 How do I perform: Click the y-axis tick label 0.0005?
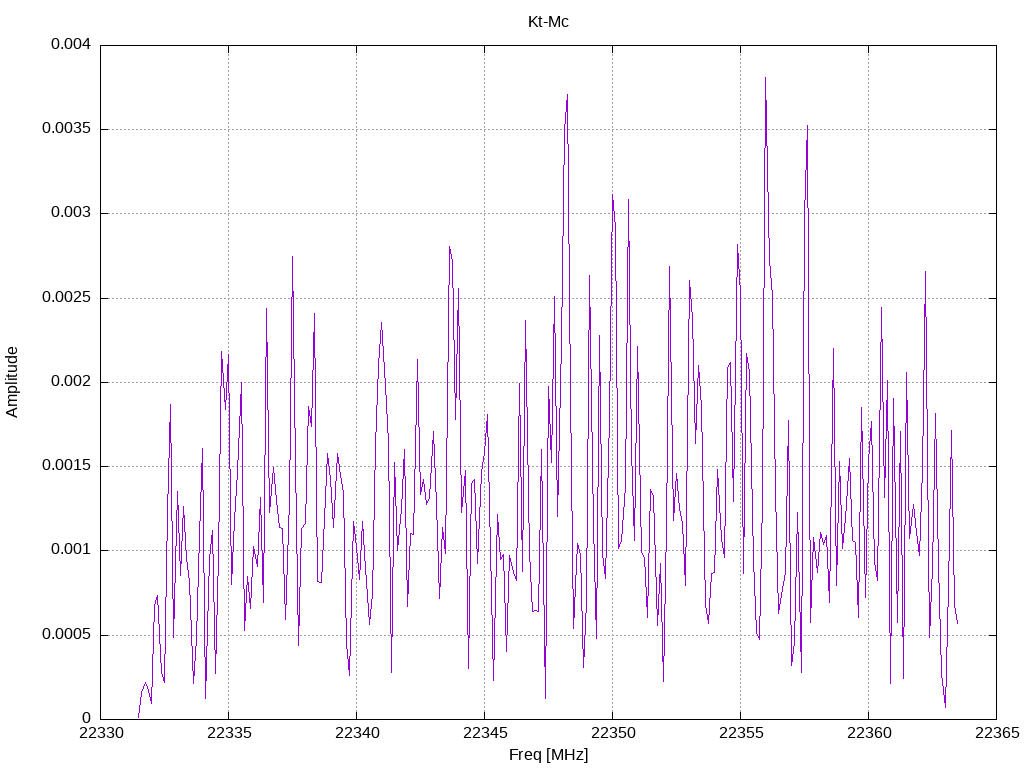tap(67, 634)
